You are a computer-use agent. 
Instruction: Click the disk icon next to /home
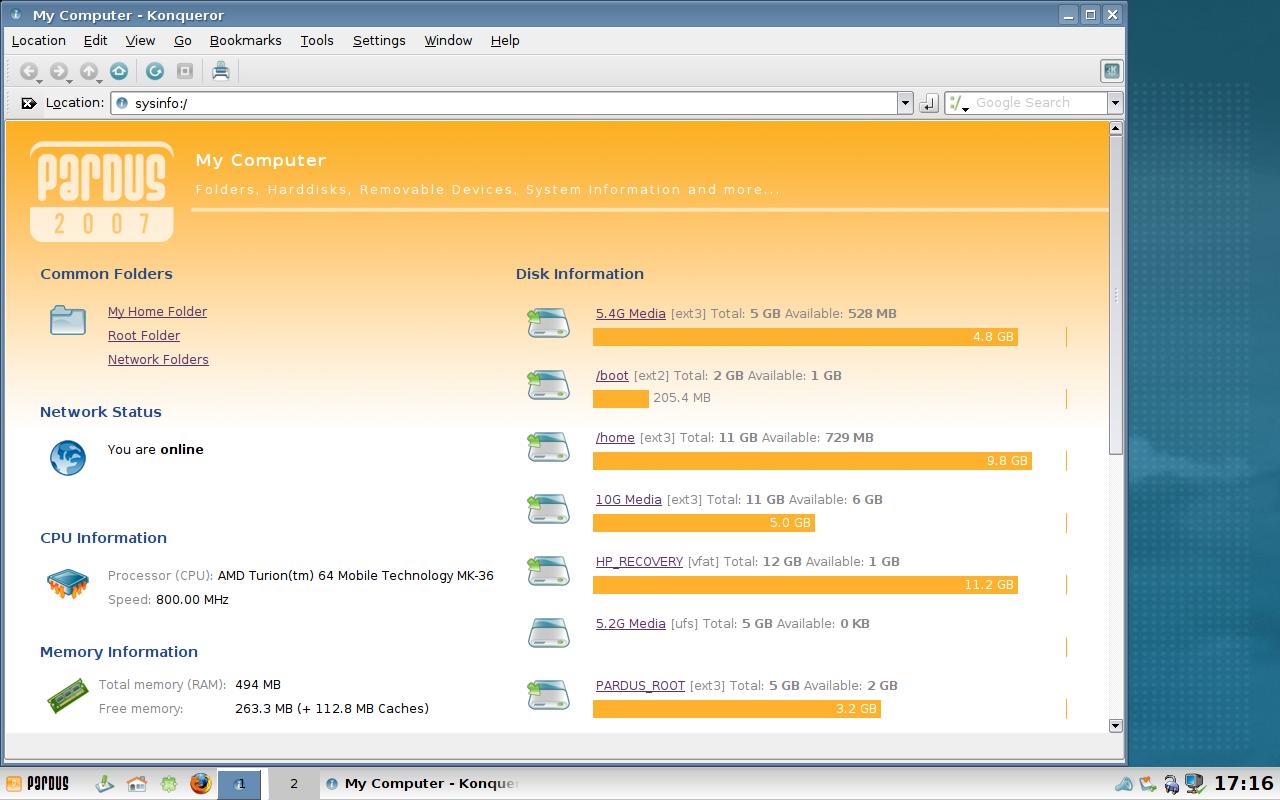(548, 446)
